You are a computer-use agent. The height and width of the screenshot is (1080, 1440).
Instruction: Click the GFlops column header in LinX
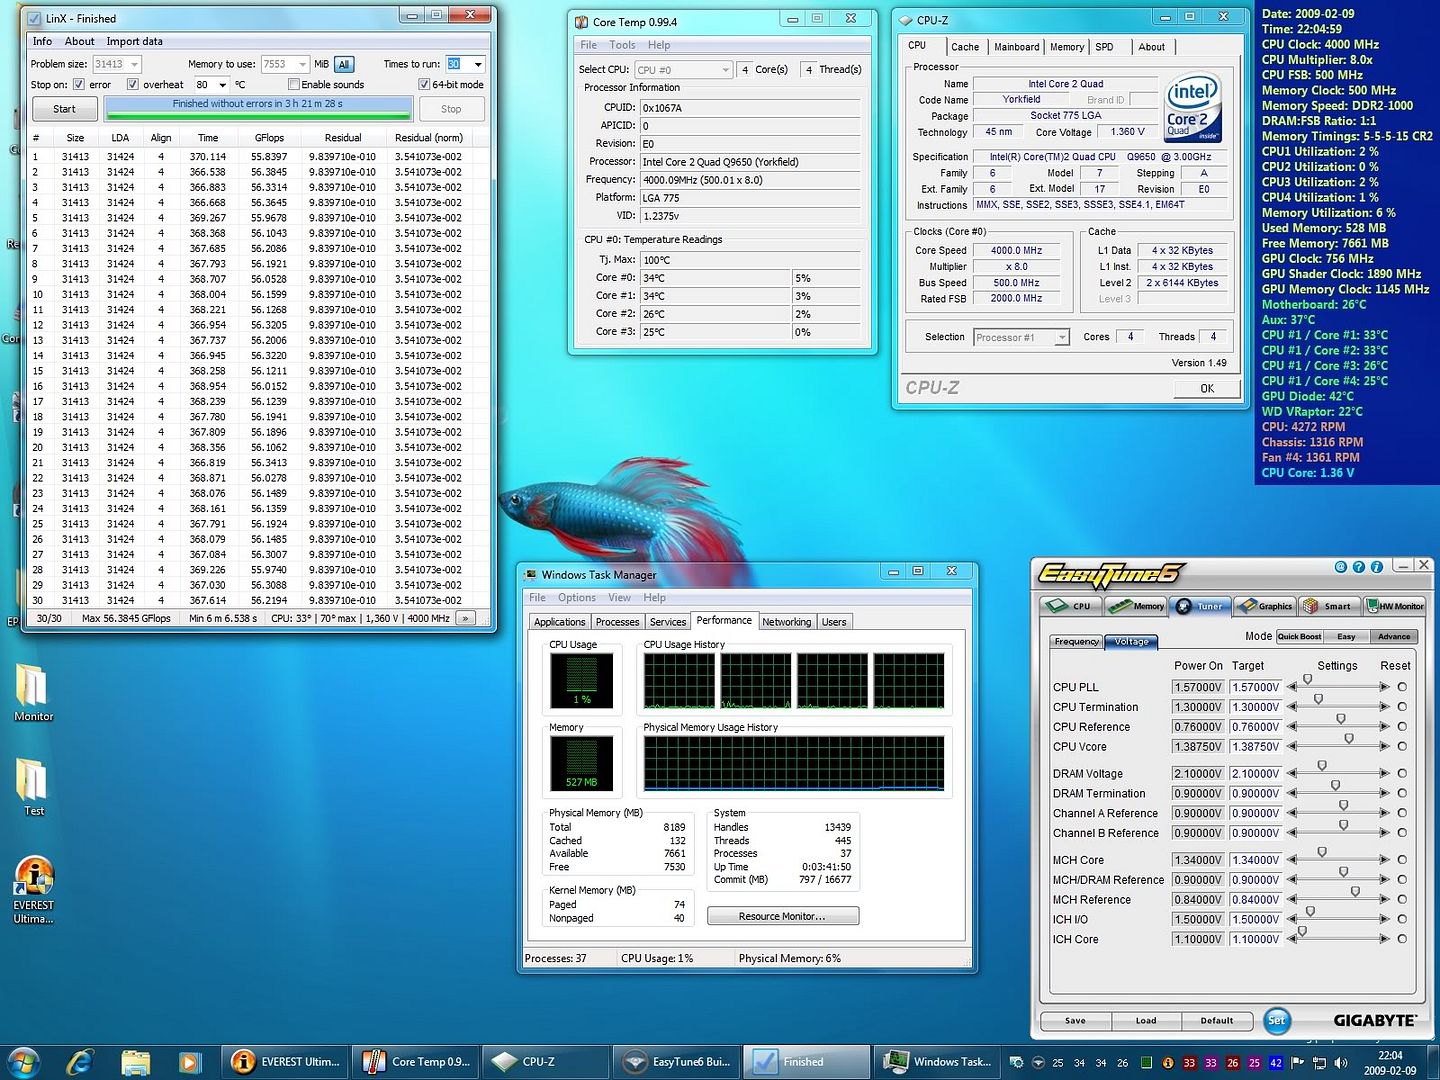269,138
